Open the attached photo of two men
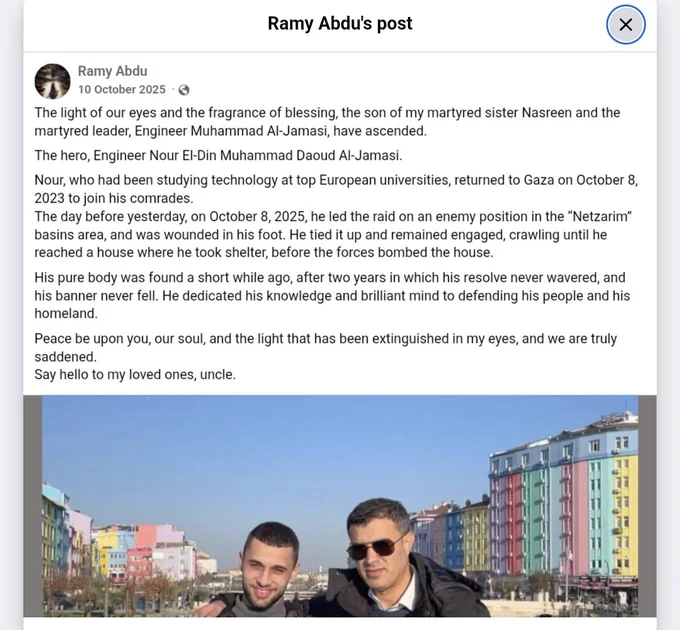 [x=340, y=506]
